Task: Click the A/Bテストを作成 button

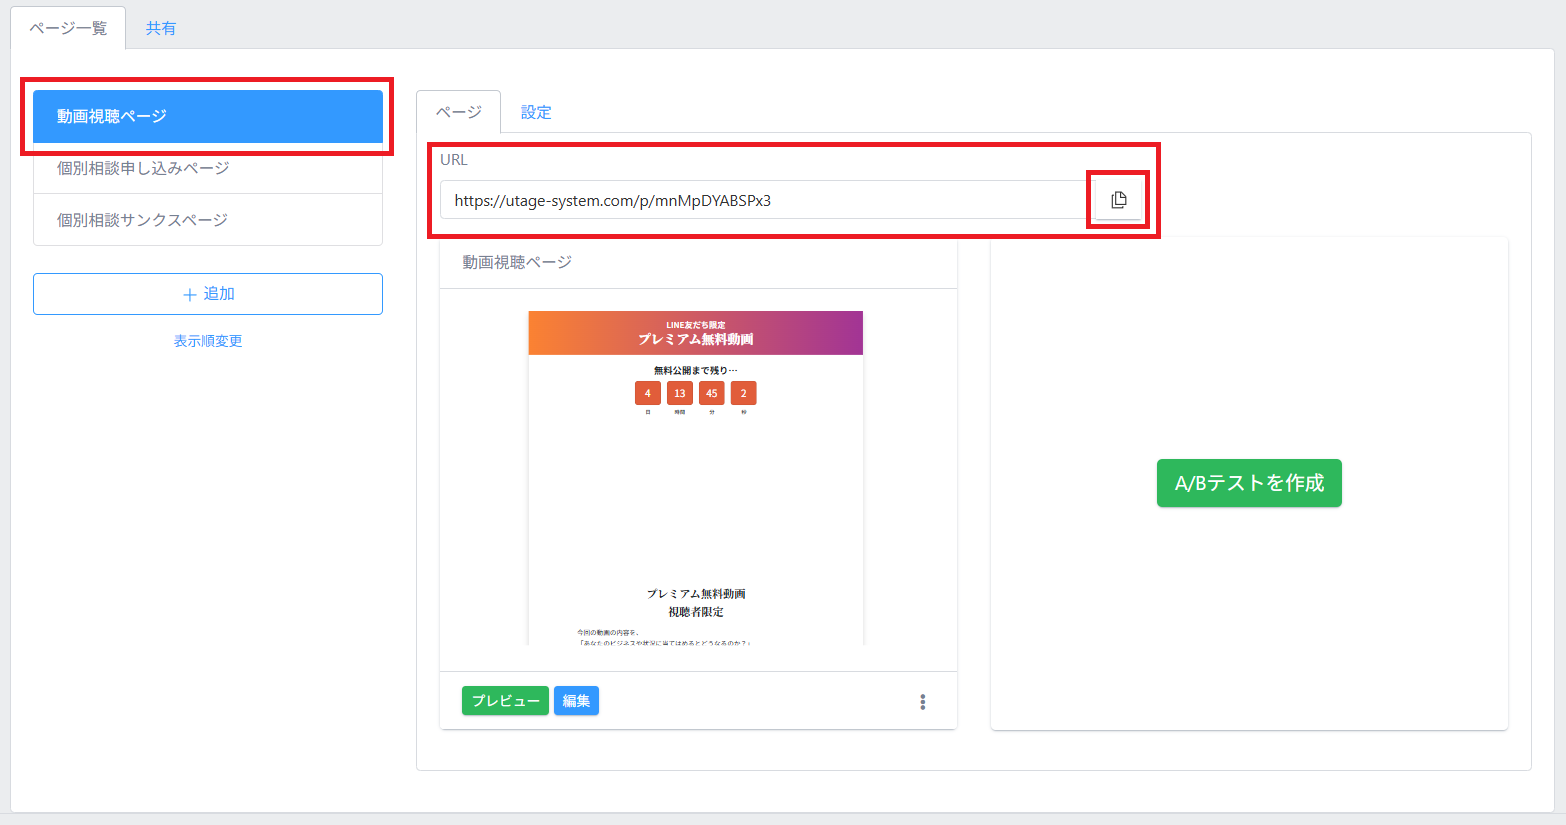Action: pos(1249,483)
